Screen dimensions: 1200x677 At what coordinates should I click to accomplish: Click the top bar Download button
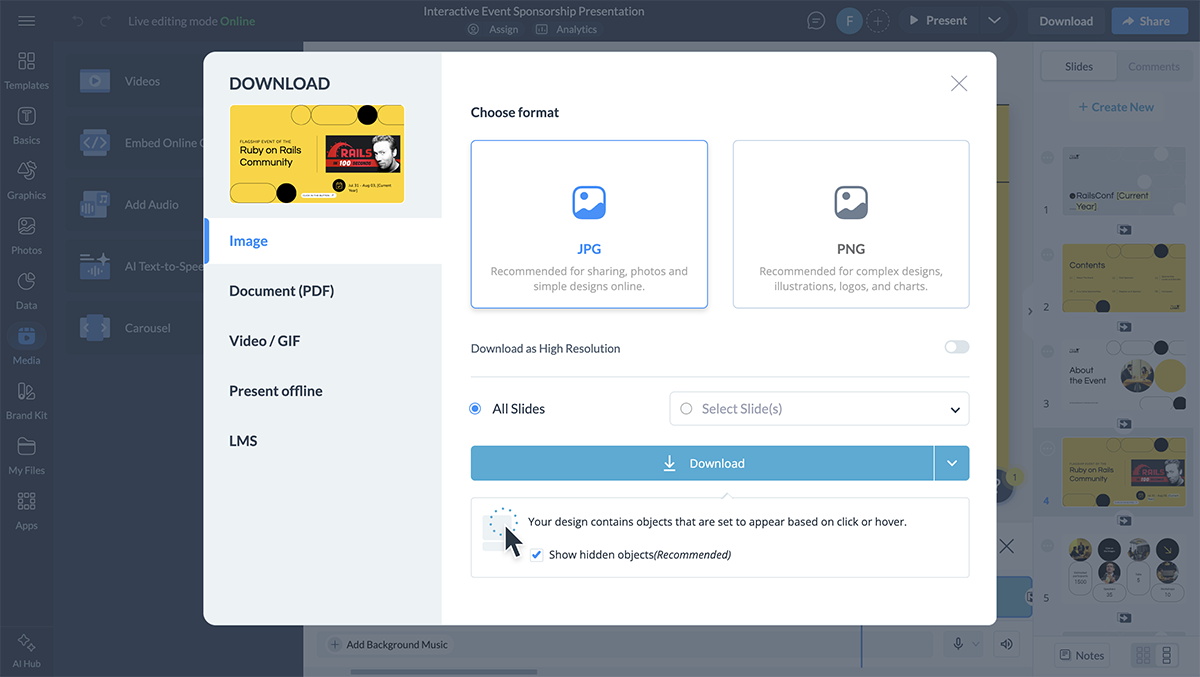[x=1066, y=21]
